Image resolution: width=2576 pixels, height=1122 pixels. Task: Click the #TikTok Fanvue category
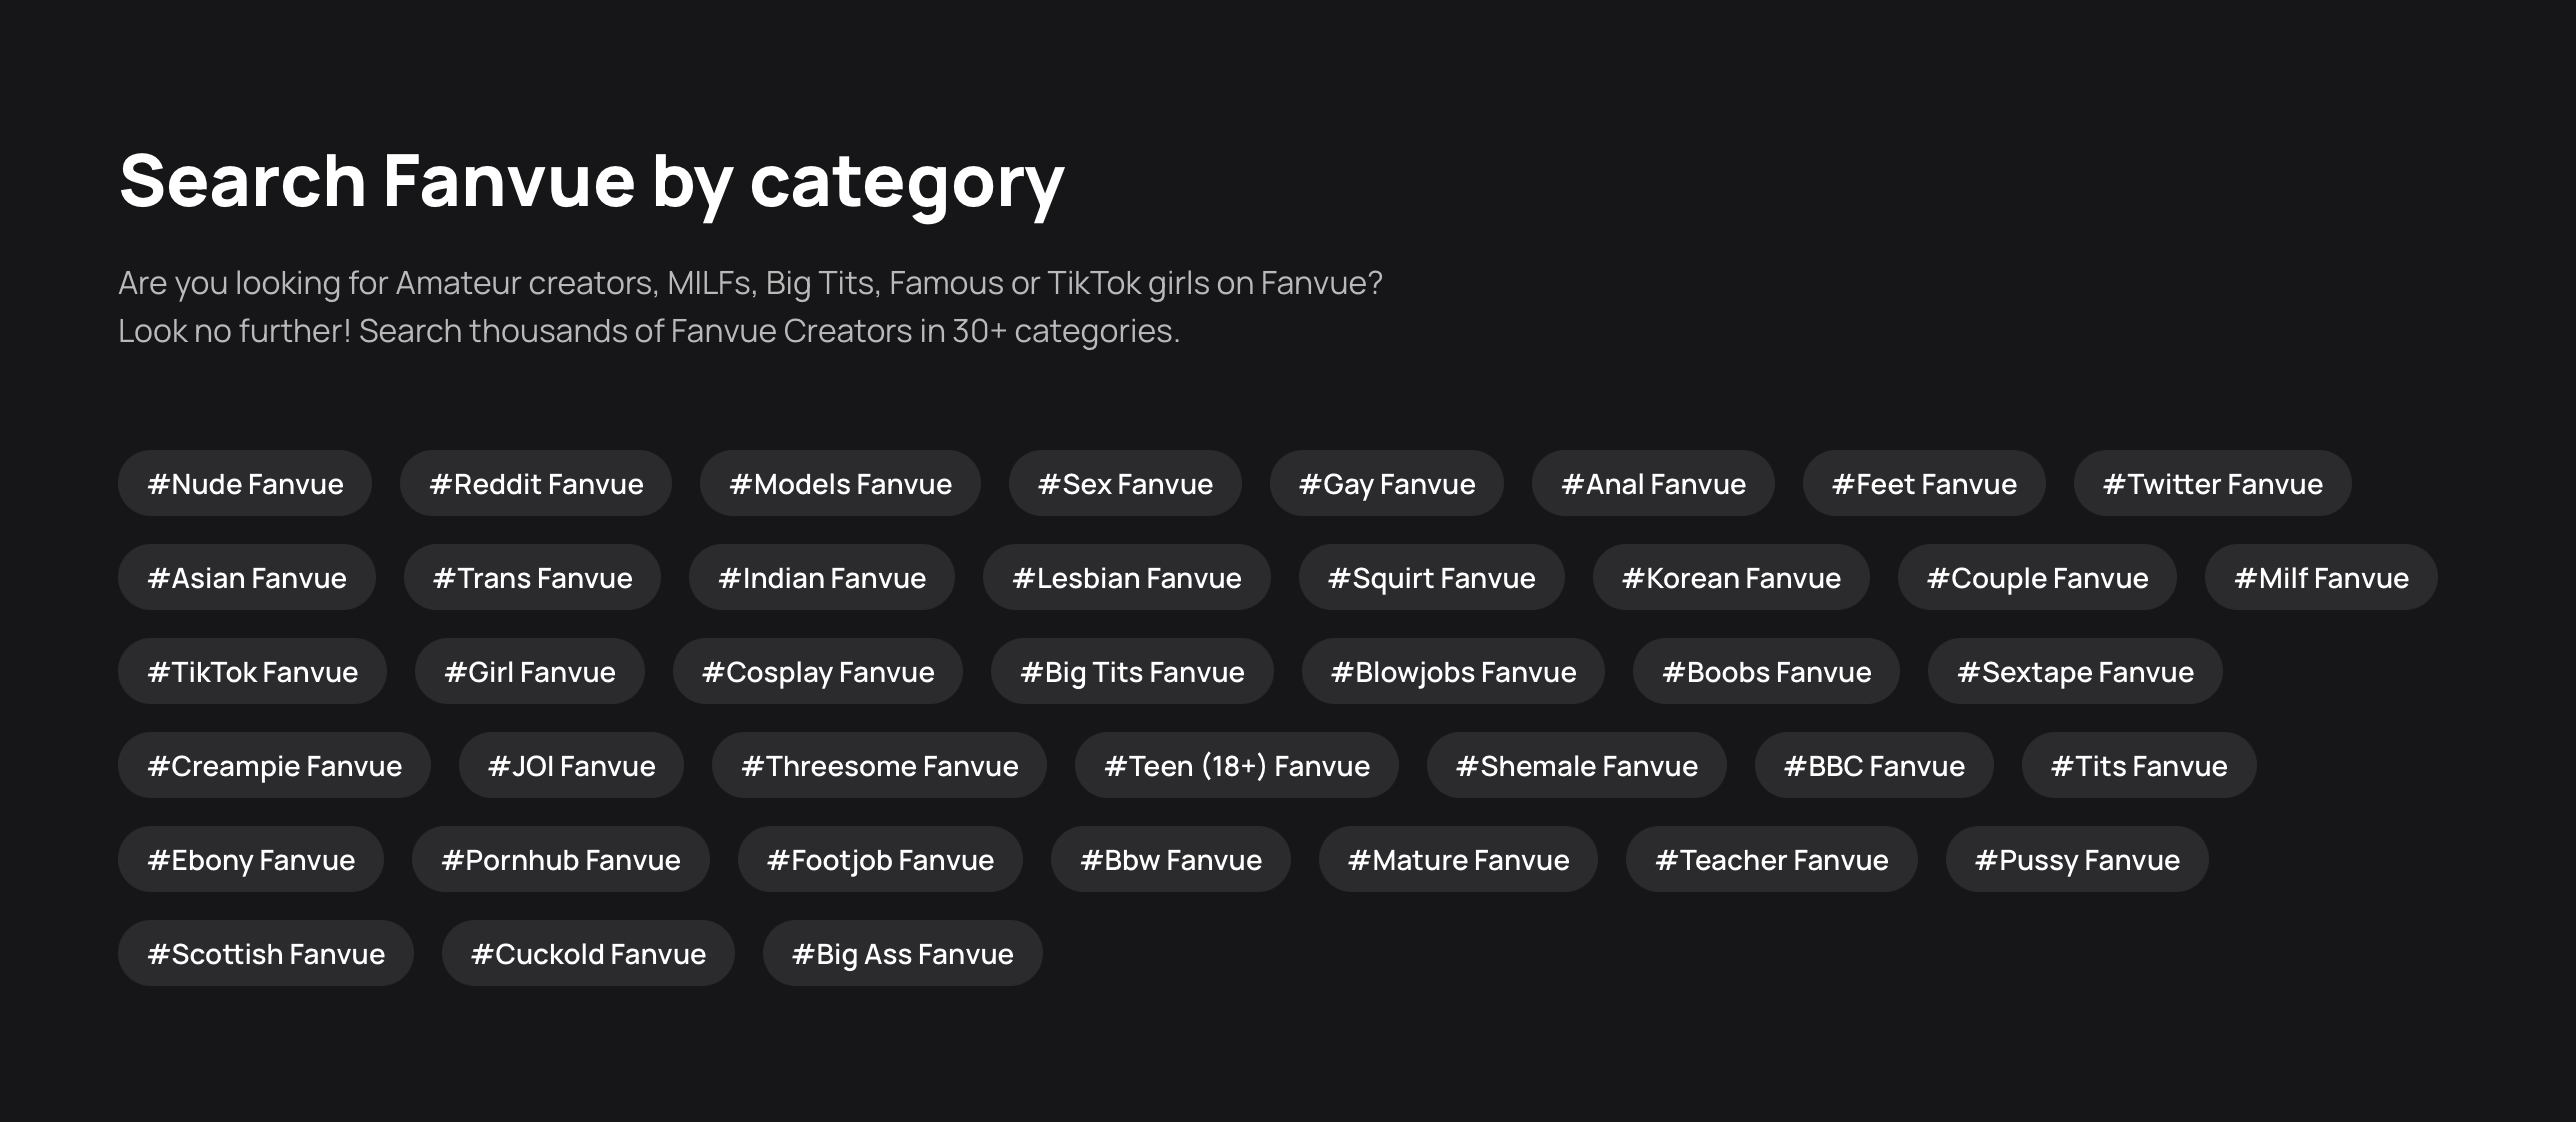pyautogui.click(x=252, y=672)
